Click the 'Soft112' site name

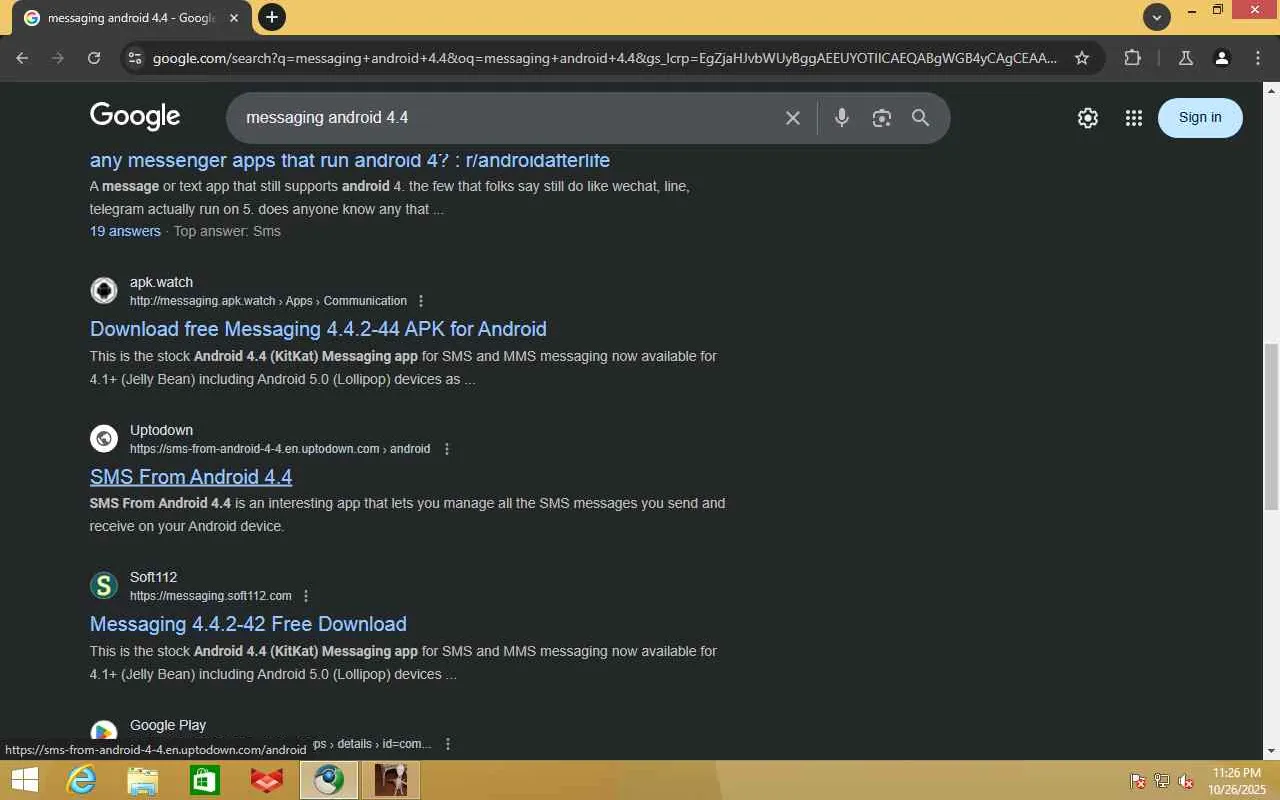153,577
